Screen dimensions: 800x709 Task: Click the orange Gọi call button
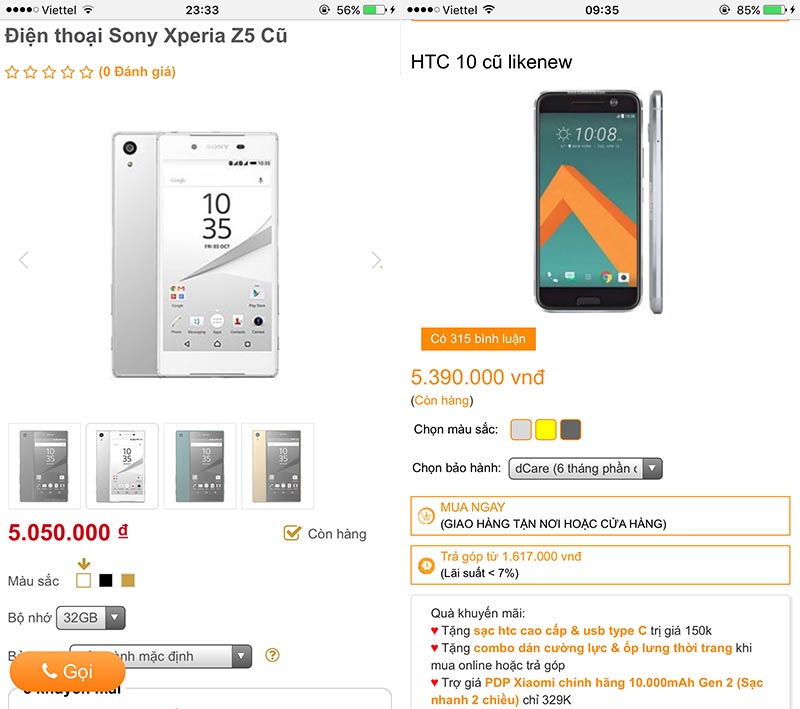coord(69,671)
